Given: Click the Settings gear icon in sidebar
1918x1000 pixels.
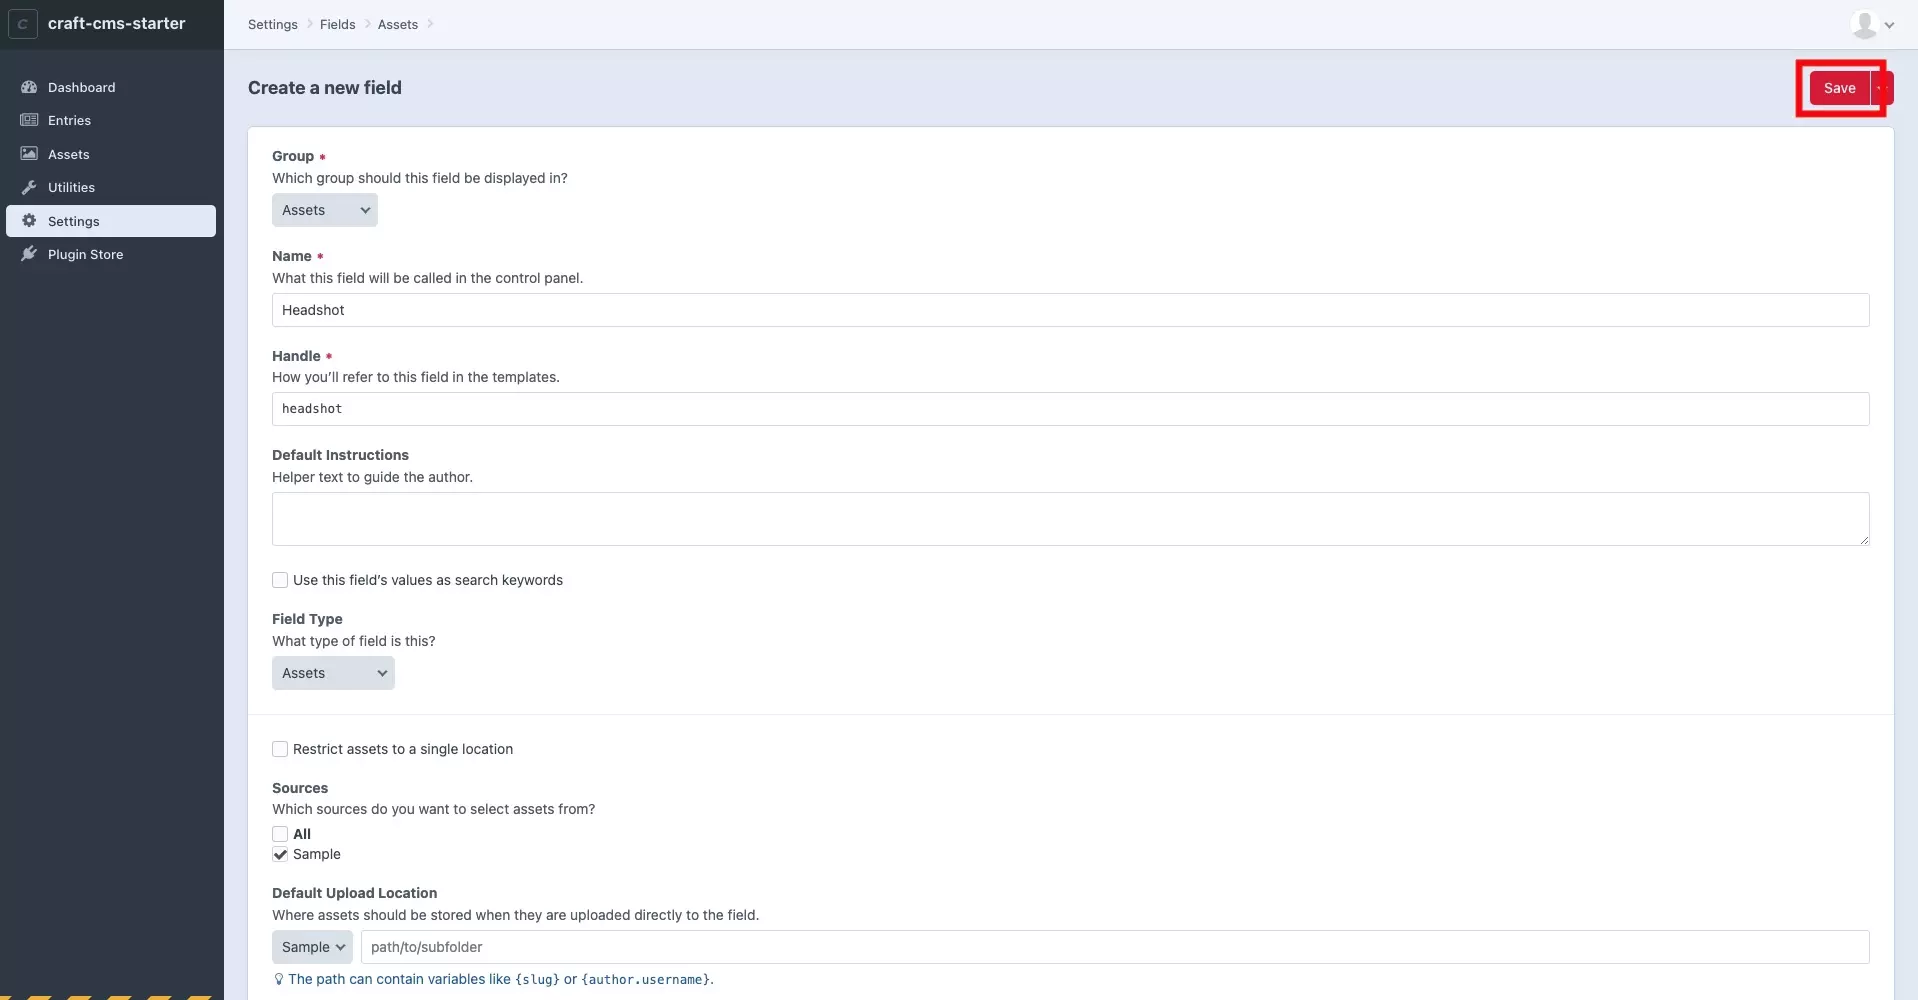Looking at the screenshot, I should pyautogui.click(x=29, y=221).
